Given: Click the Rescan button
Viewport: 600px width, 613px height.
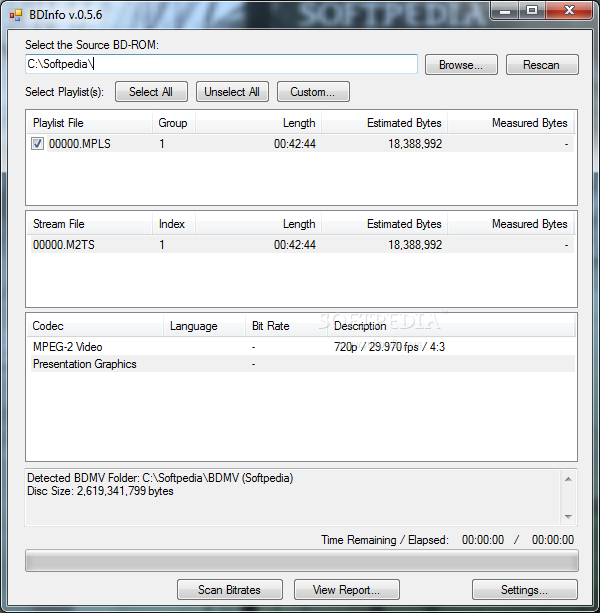Looking at the screenshot, I should [542, 65].
